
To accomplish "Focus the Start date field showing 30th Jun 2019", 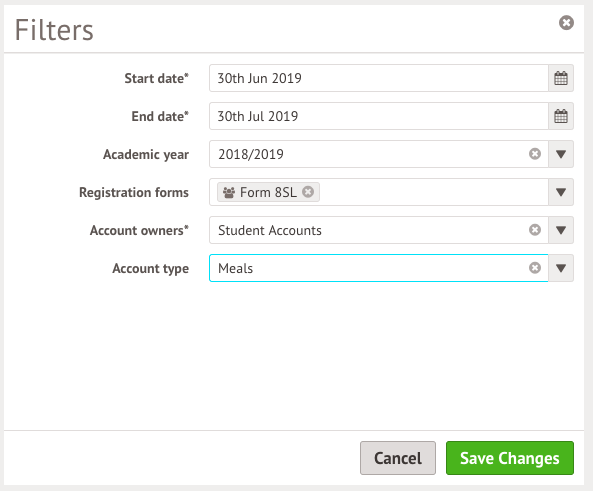I will point(379,78).
